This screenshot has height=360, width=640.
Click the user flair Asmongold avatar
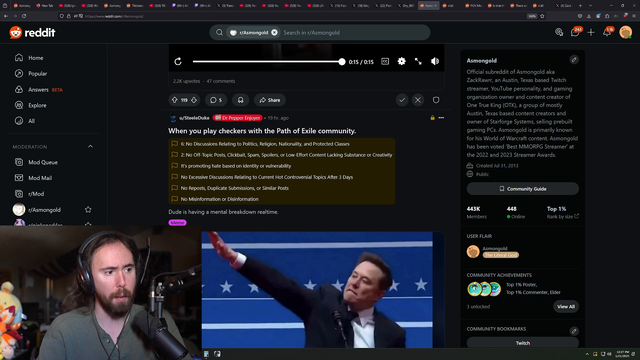click(x=473, y=251)
